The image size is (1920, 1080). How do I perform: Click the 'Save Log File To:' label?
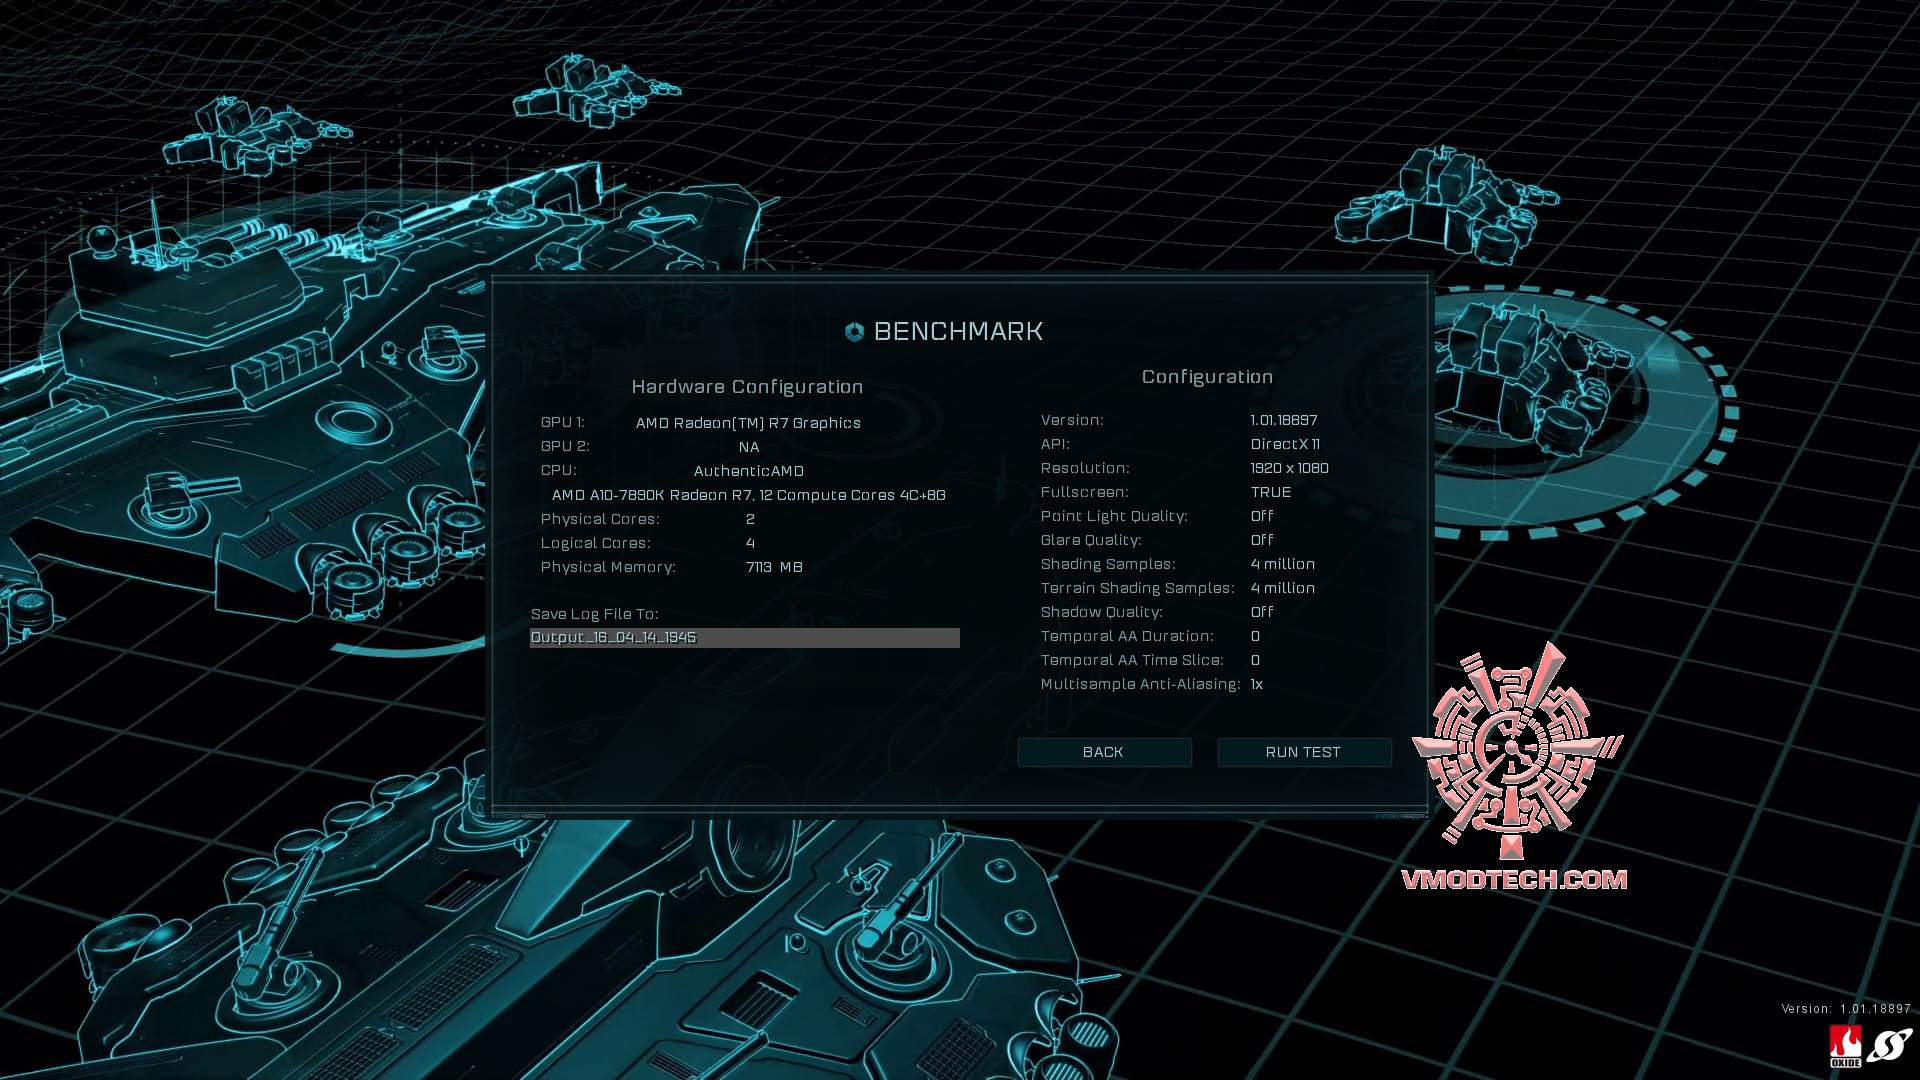tap(594, 614)
